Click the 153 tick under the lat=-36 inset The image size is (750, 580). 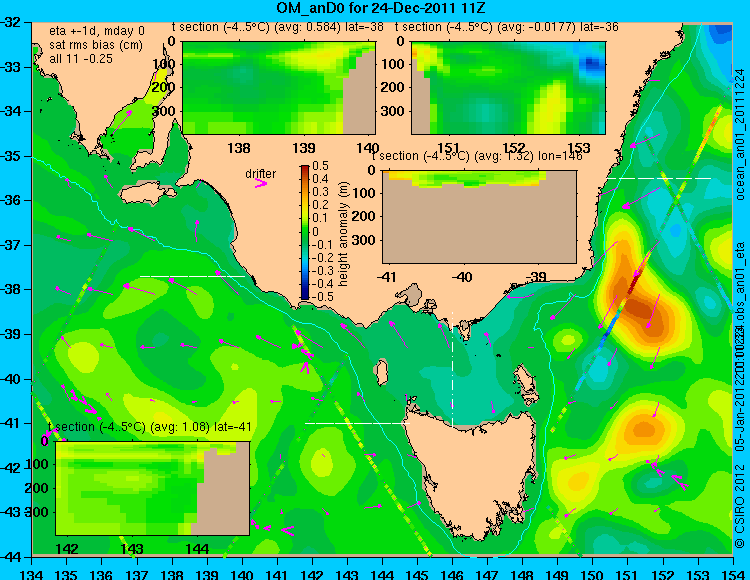tap(579, 148)
